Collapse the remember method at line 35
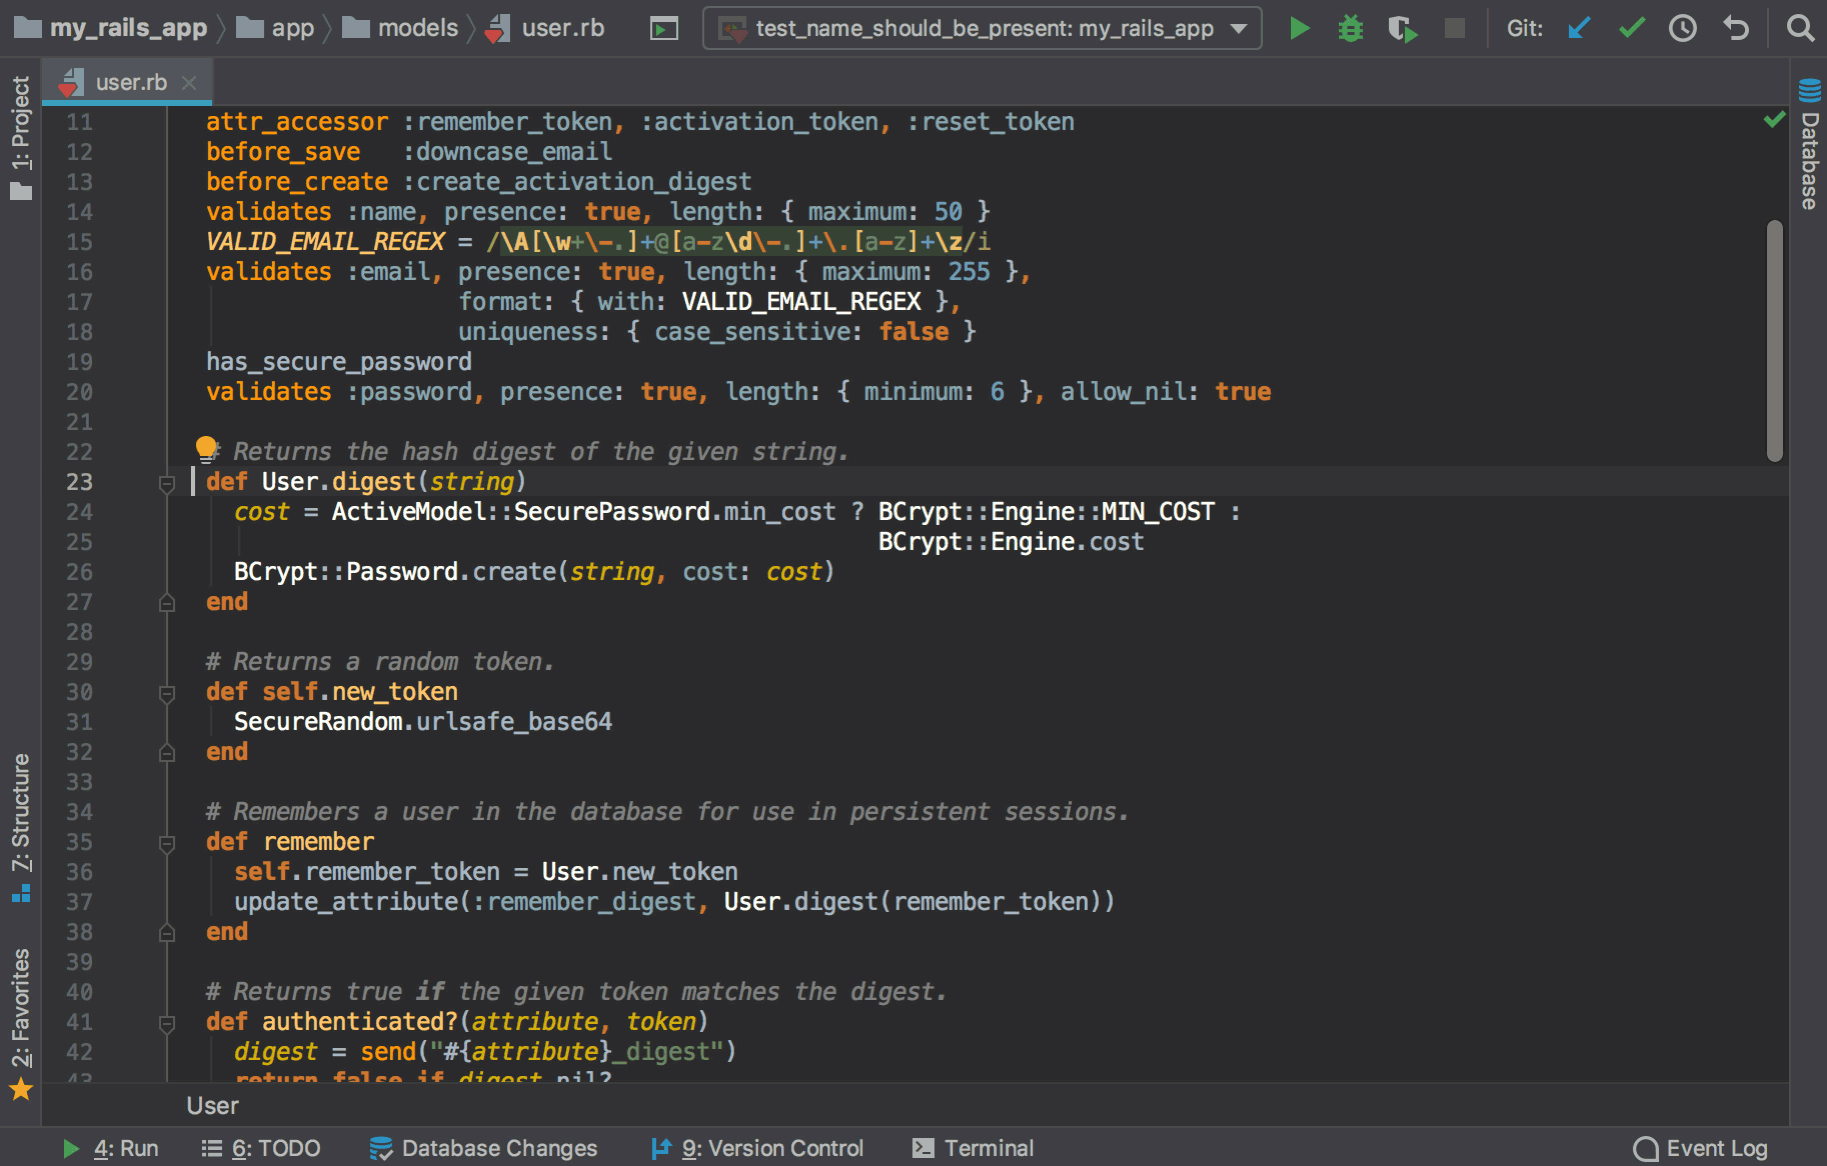1827x1166 pixels. coord(167,844)
